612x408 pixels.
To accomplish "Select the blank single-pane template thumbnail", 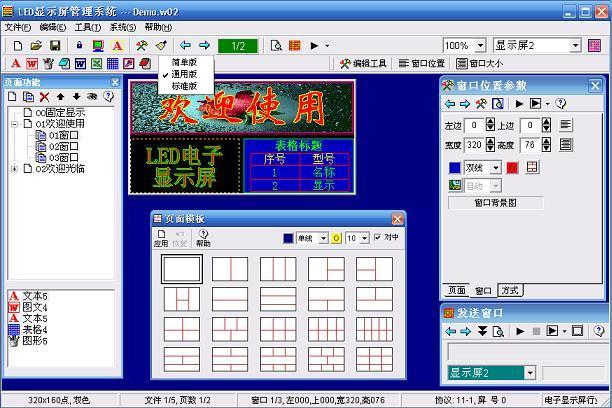I will tap(182, 268).
